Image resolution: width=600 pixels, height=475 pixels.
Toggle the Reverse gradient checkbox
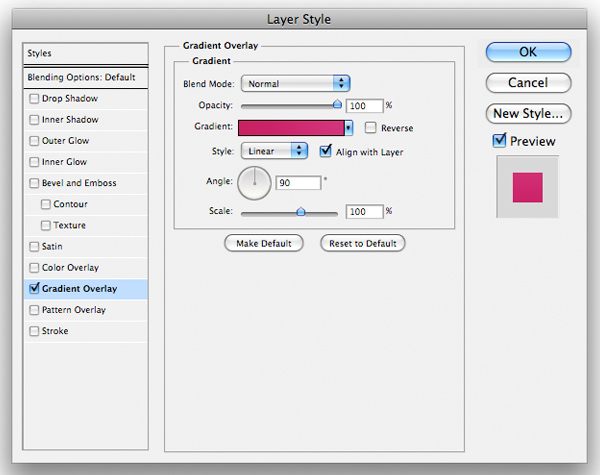(370, 127)
